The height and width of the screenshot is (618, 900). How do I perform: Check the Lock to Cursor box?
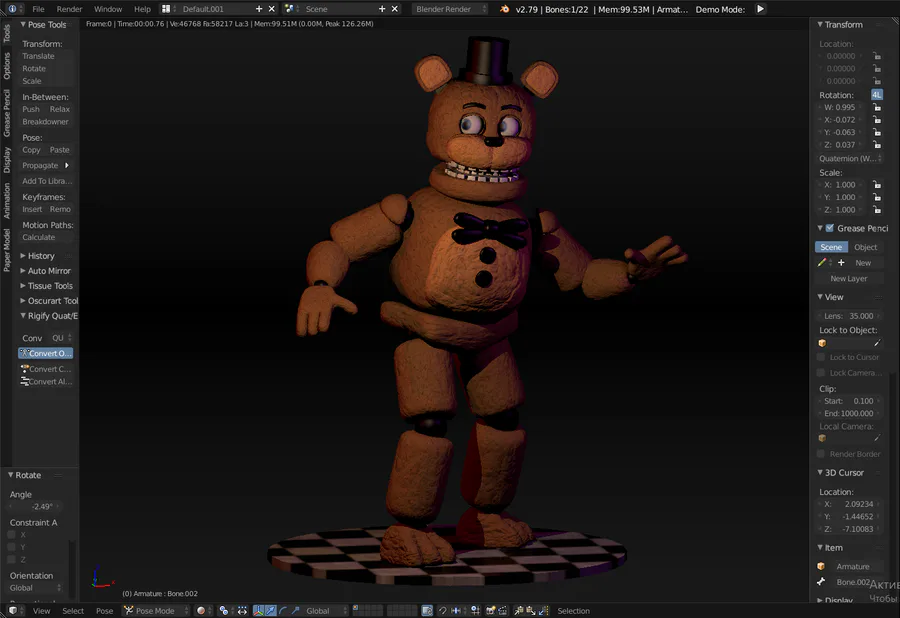coord(821,357)
